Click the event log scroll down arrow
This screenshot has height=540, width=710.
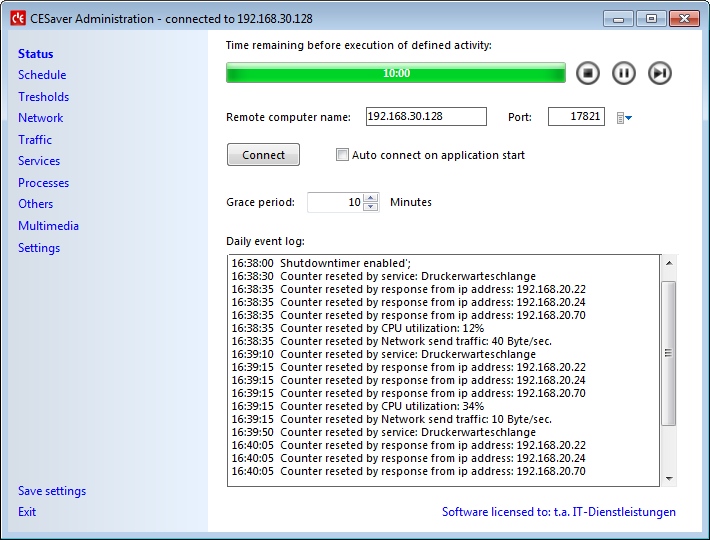click(669, 478)
